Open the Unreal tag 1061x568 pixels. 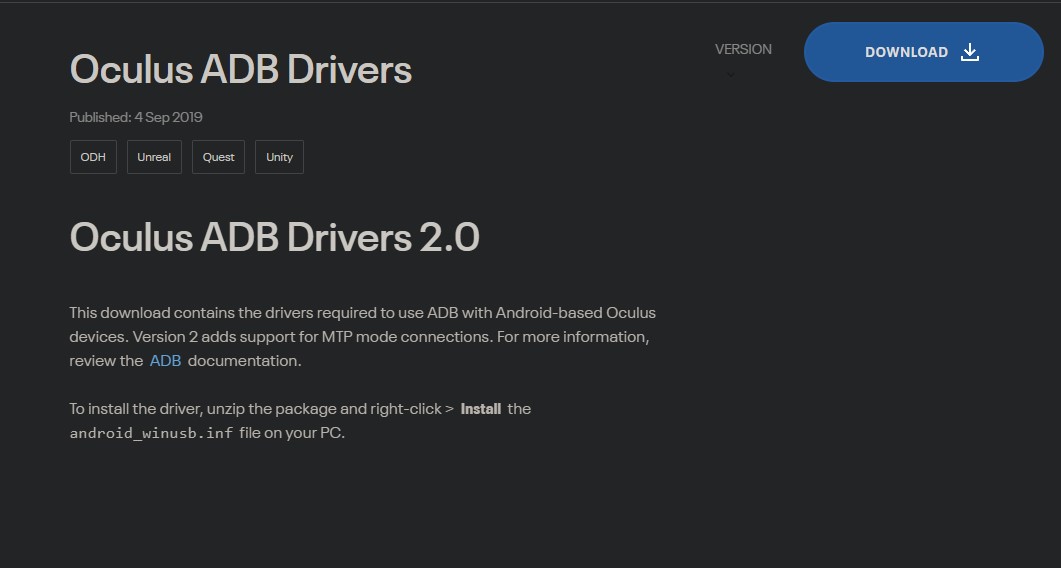(x=154, y=157)
